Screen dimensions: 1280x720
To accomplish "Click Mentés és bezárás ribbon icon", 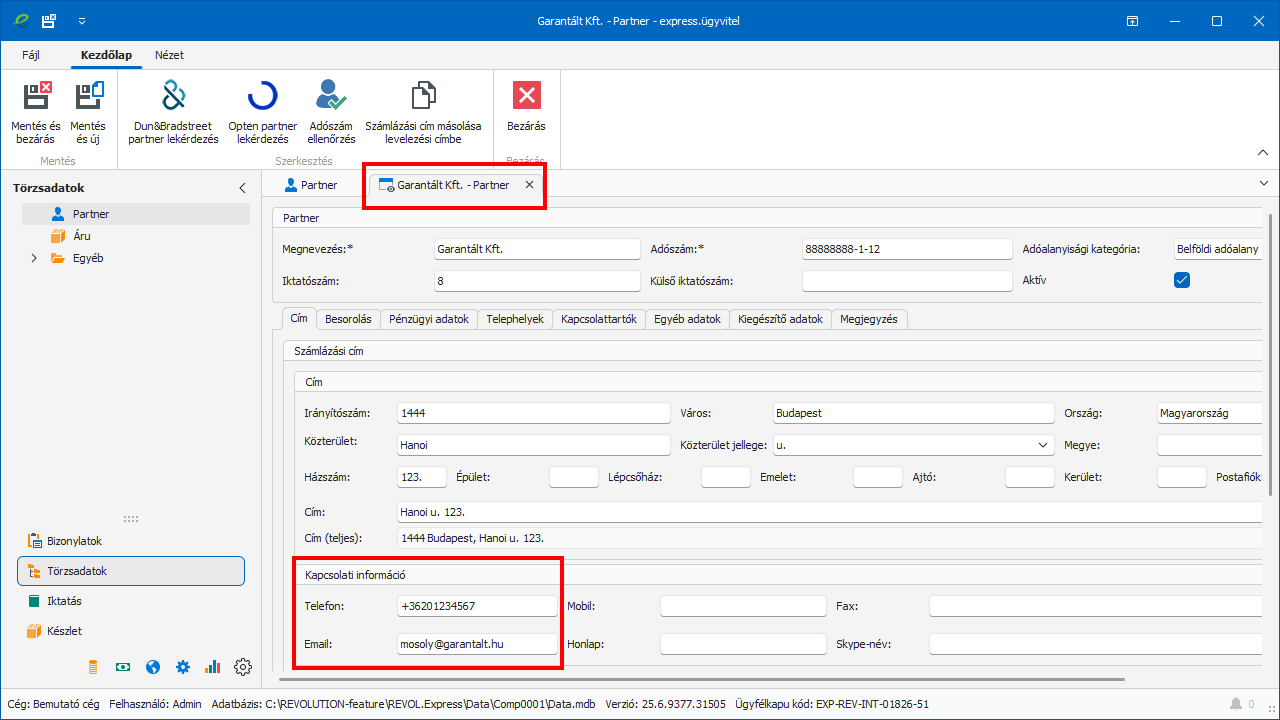I will (36, 96).
